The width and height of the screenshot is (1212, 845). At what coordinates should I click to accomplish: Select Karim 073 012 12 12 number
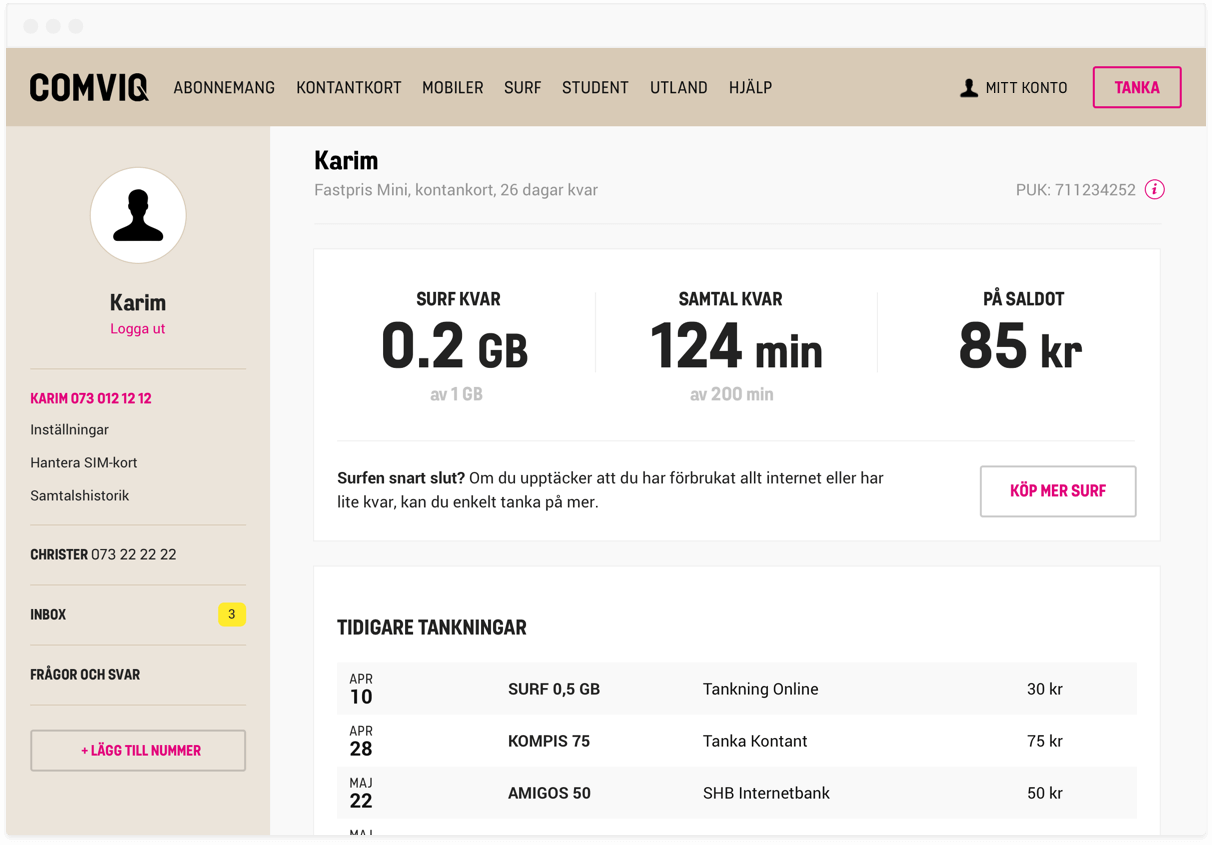tap(91, 398)
